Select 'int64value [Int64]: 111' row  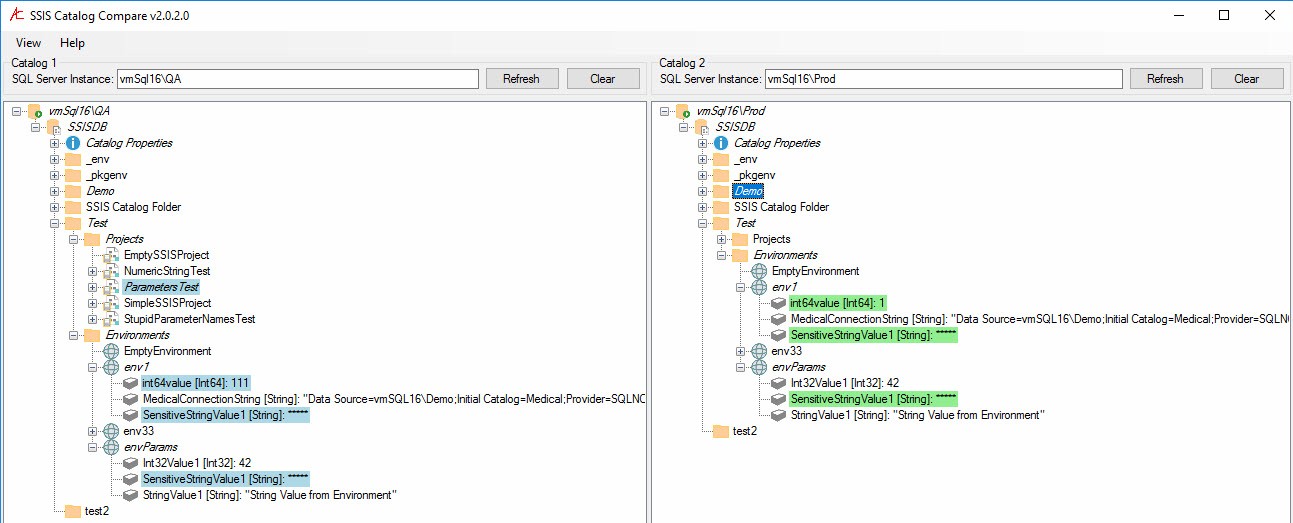[x=195, y=383]
